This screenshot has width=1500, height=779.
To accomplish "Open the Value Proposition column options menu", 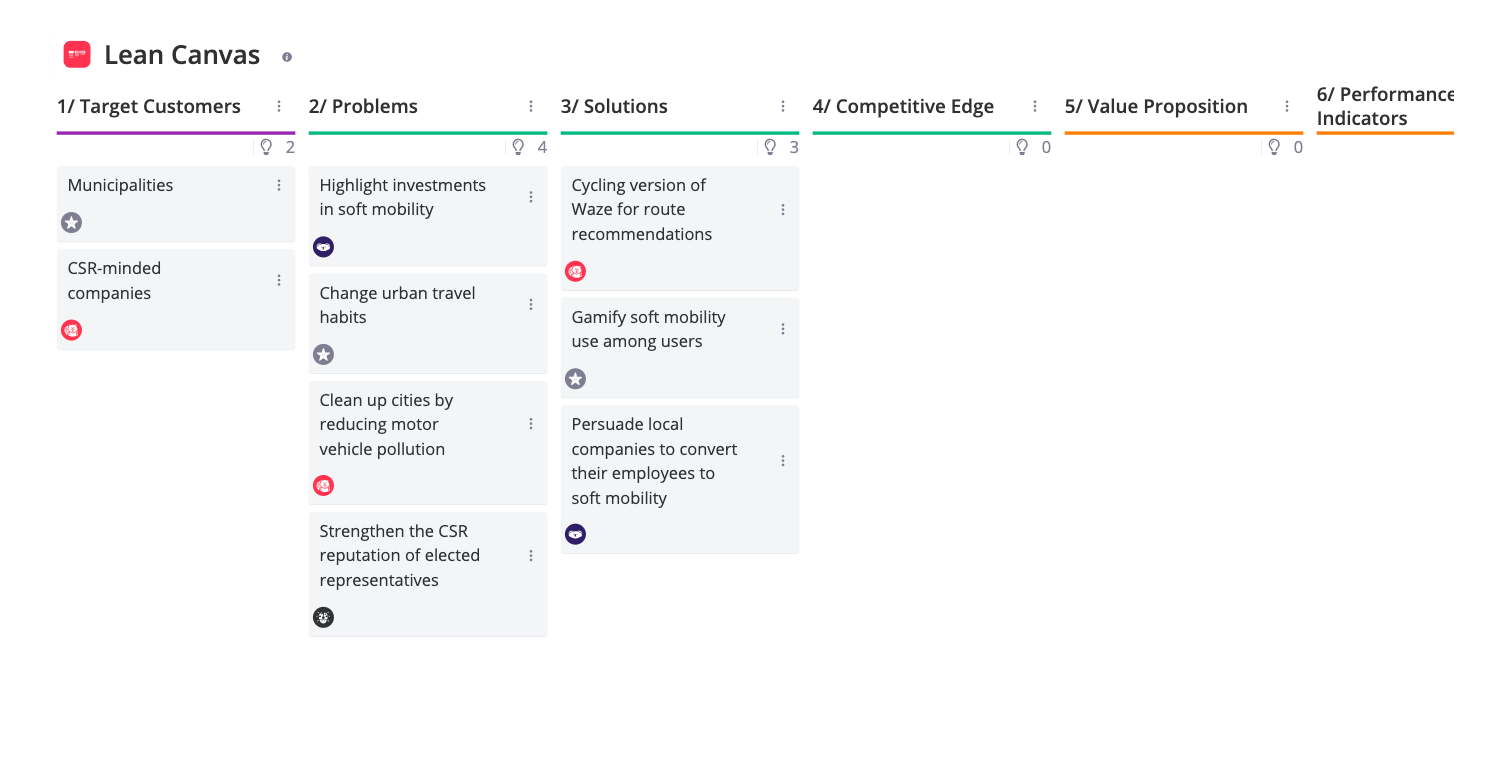I will [1286, 105].
